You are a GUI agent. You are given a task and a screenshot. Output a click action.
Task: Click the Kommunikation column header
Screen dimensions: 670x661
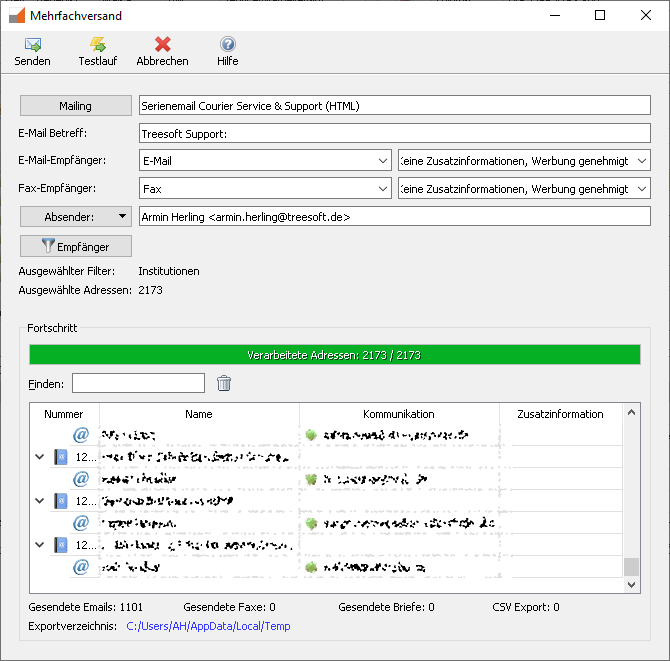[x=399, y=414]
